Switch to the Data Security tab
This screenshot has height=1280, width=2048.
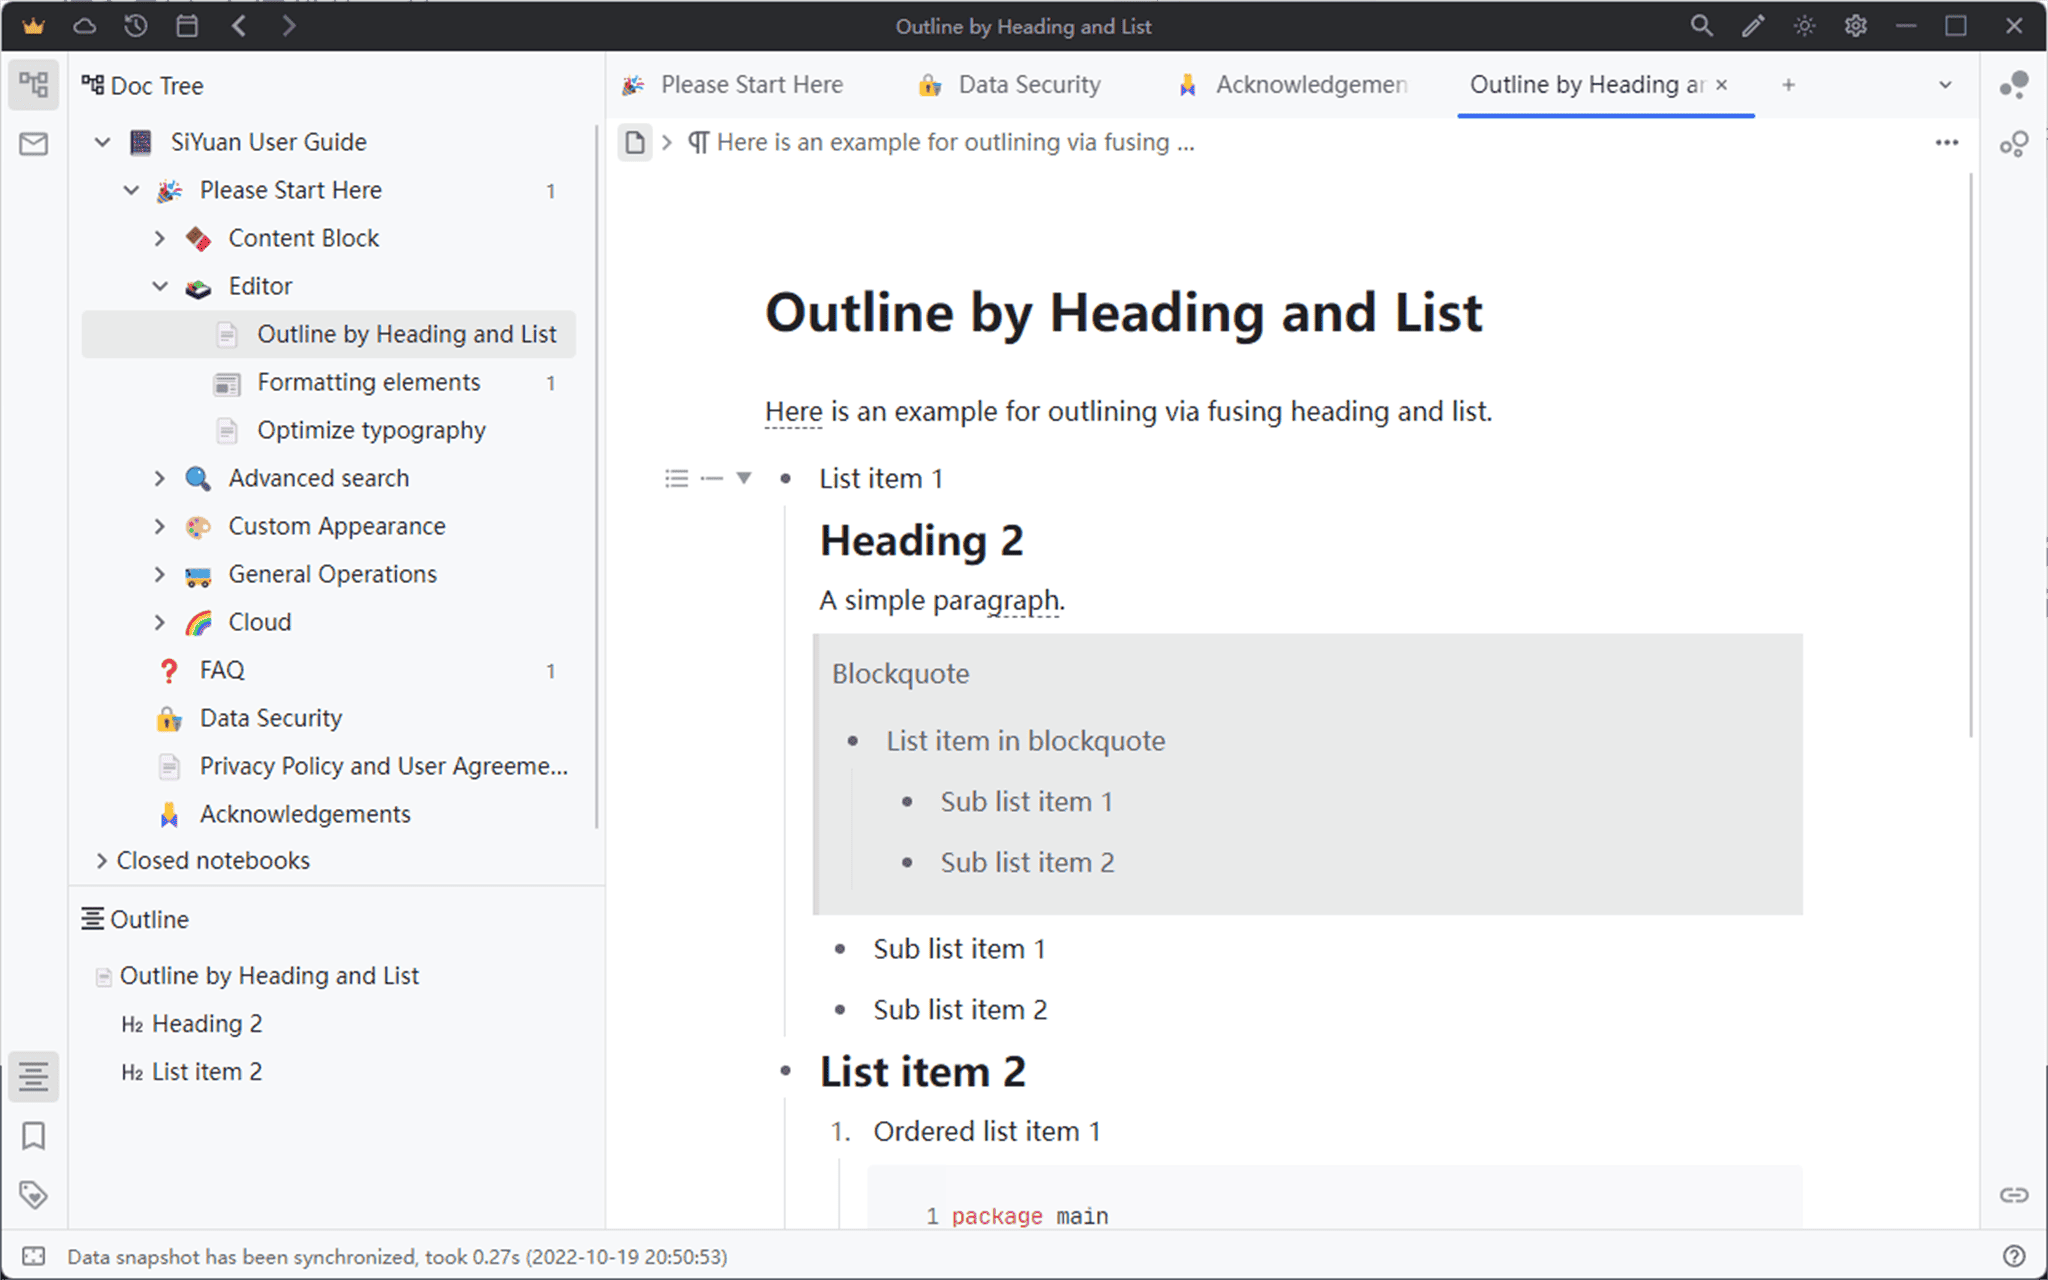click(1029, 84)
